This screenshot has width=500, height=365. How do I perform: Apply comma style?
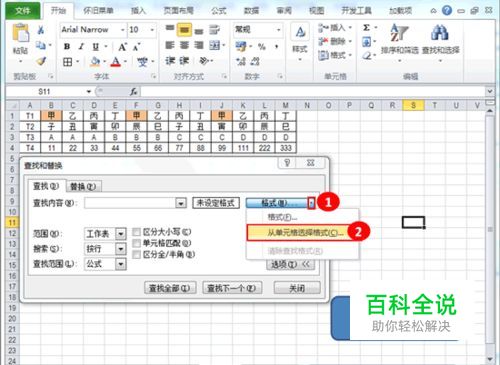[276, 47]
